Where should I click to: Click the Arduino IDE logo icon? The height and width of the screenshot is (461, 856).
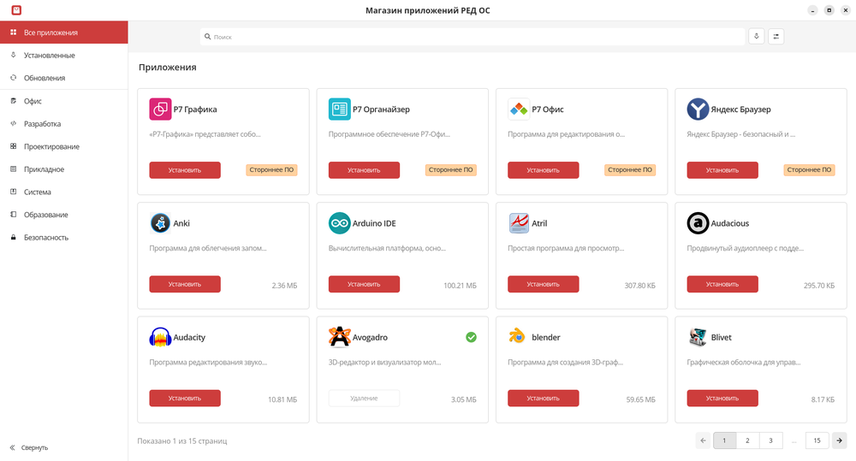(339, 223)
